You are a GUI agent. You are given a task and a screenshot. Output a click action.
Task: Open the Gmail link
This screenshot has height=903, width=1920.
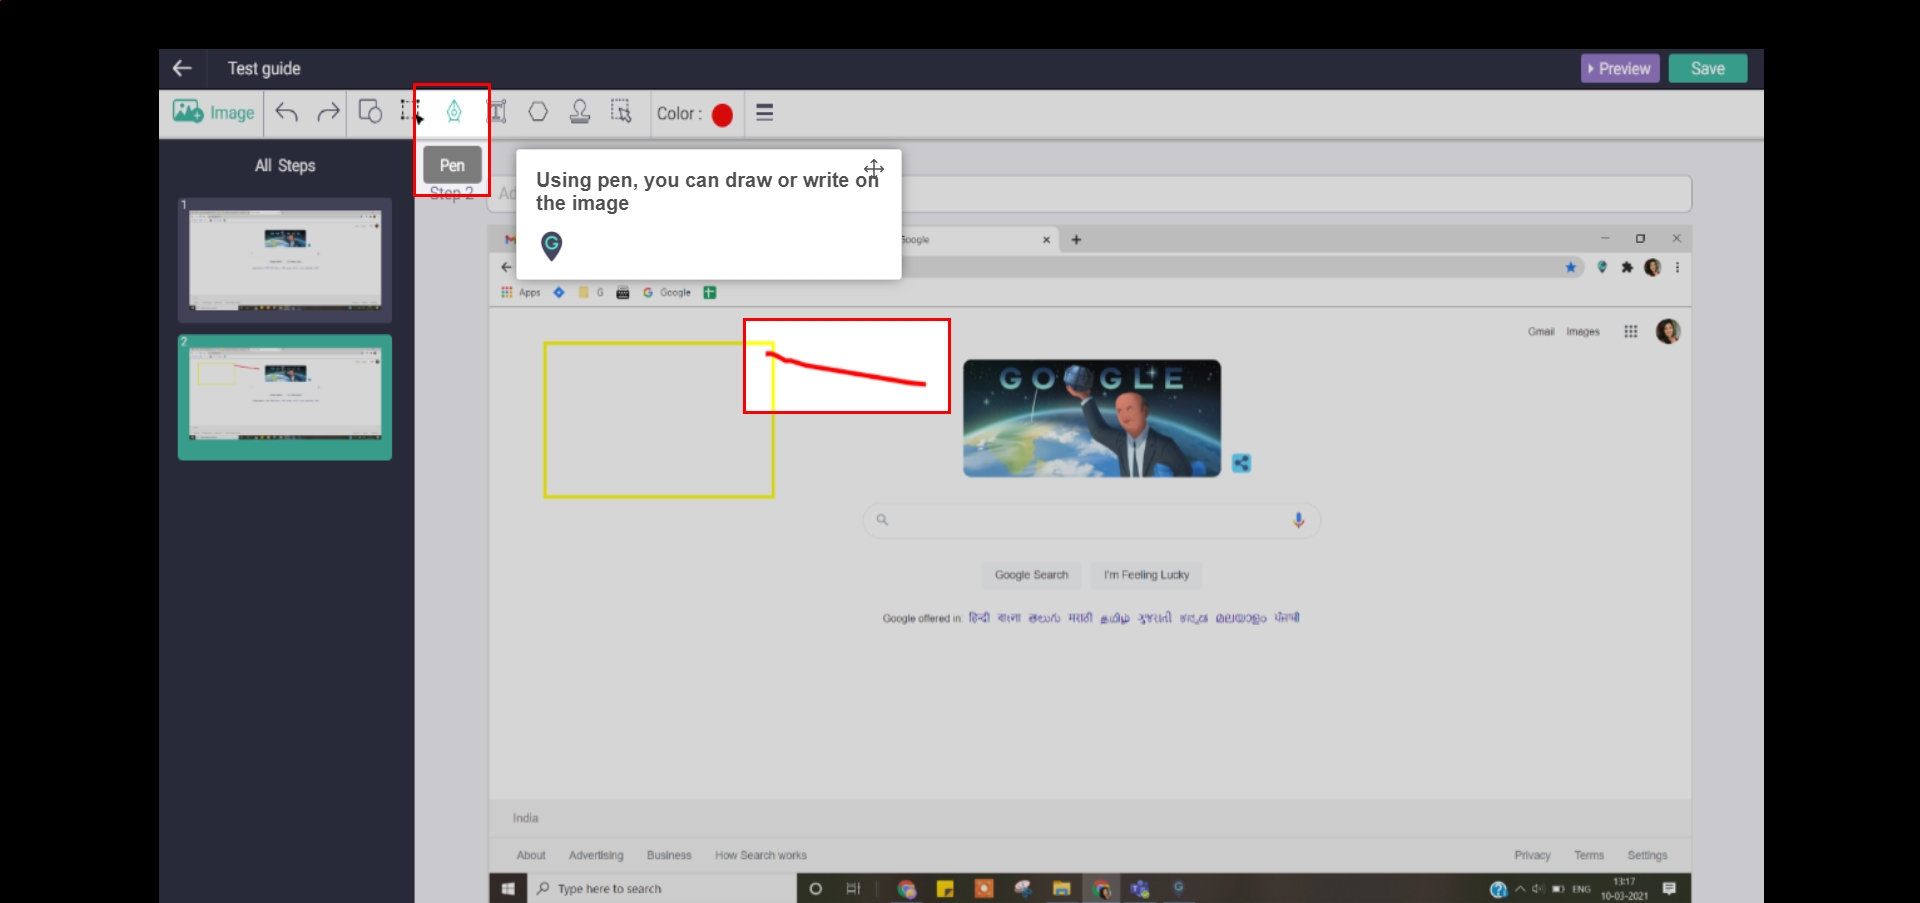coord(1541,332)
